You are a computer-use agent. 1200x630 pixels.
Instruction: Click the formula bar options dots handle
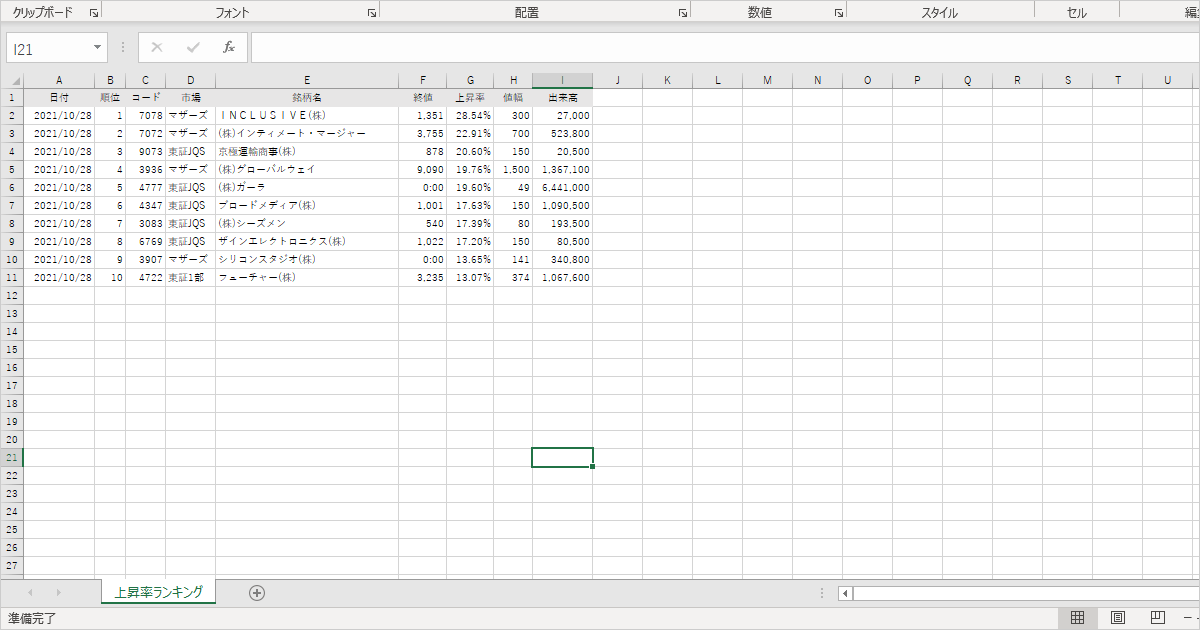[x=123, y=47]
